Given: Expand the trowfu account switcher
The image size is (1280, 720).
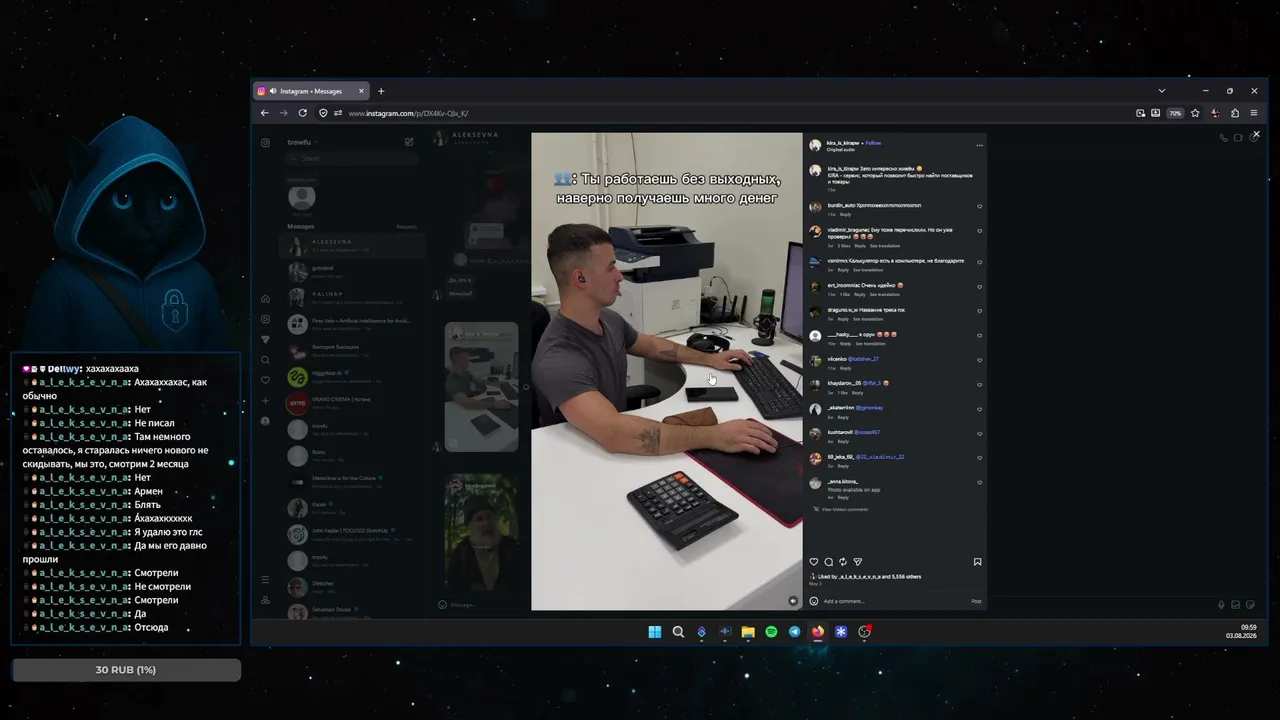Looking at the screenshot, I should pos(303,142).
